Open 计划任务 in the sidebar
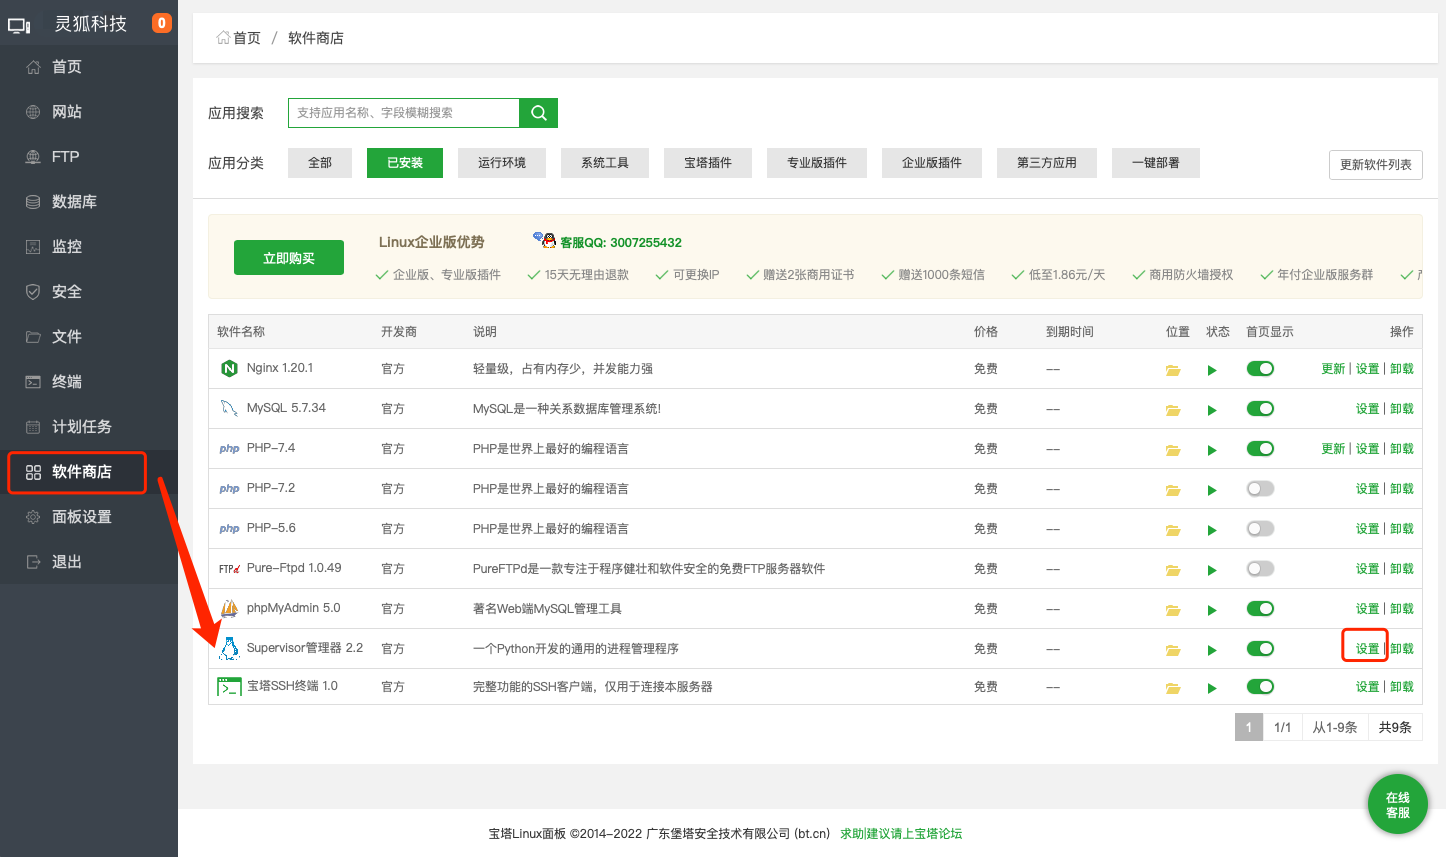 tap(89, 427)
